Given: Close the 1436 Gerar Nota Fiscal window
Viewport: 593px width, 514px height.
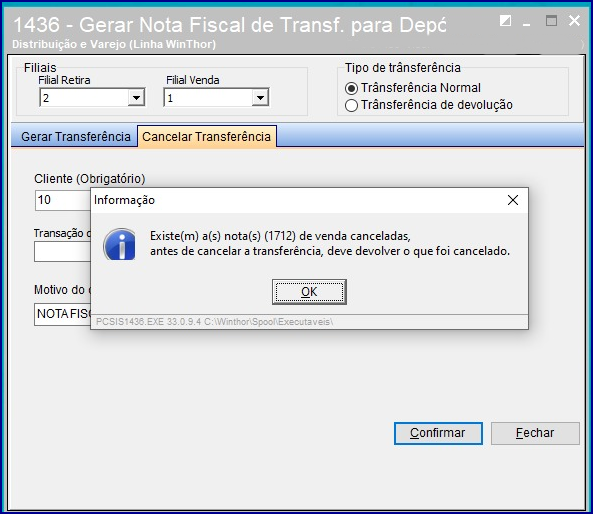Looking at the screenshot, I should tap(574, 20).
